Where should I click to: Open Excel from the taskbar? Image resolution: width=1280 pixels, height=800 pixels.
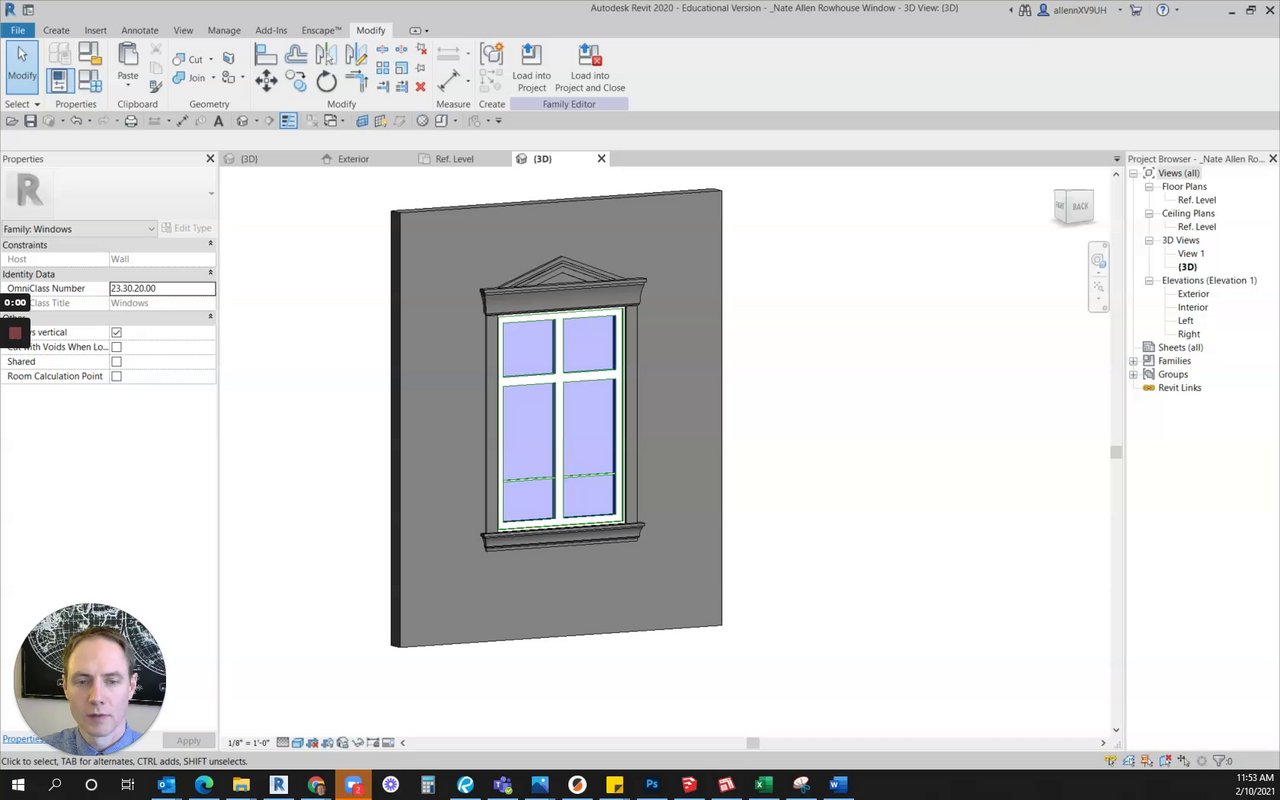point(764,785)
